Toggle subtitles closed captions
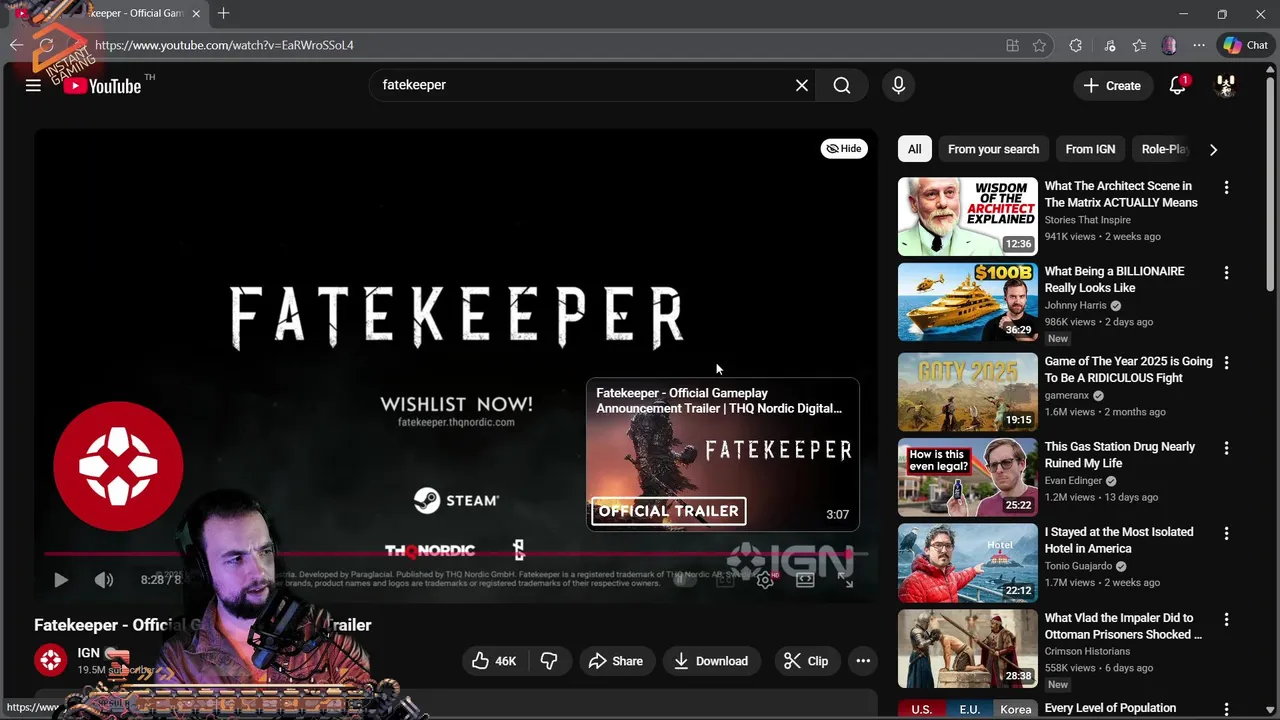This screenshot has height=720, width=1280. [x=725, y=580]
